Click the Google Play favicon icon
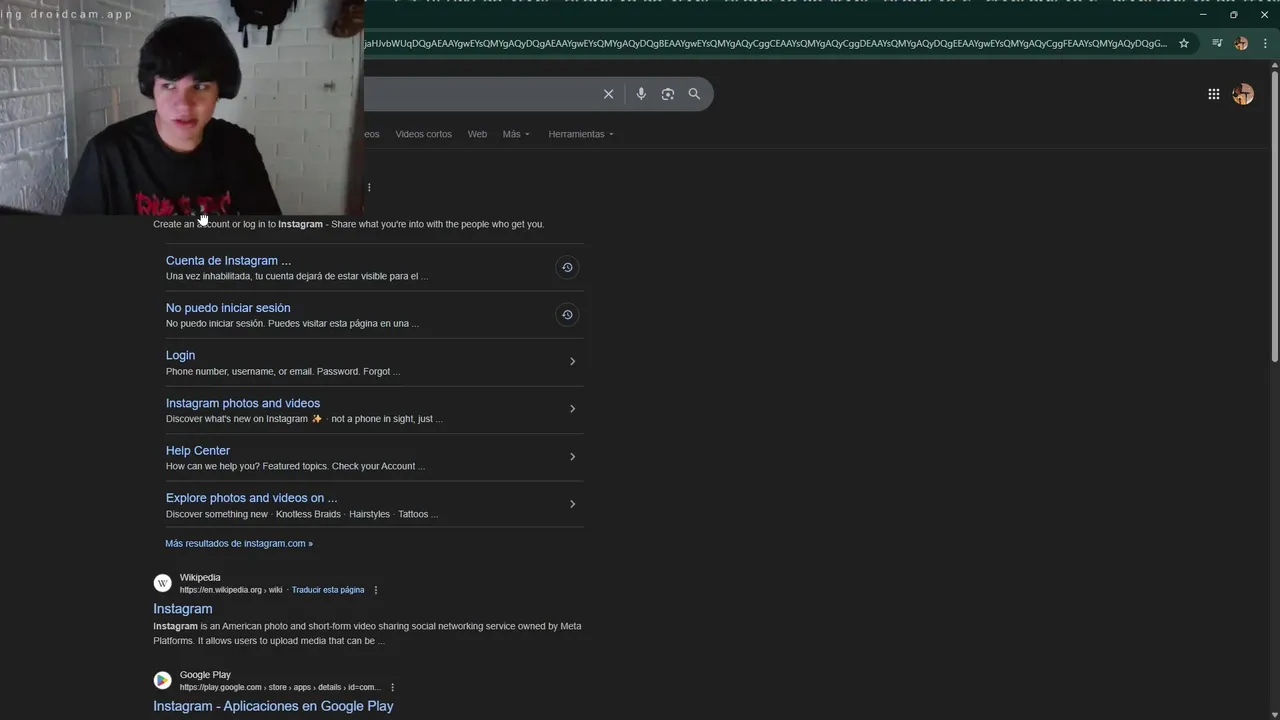Screen dimensions: 1280x720 coord(162,680)
